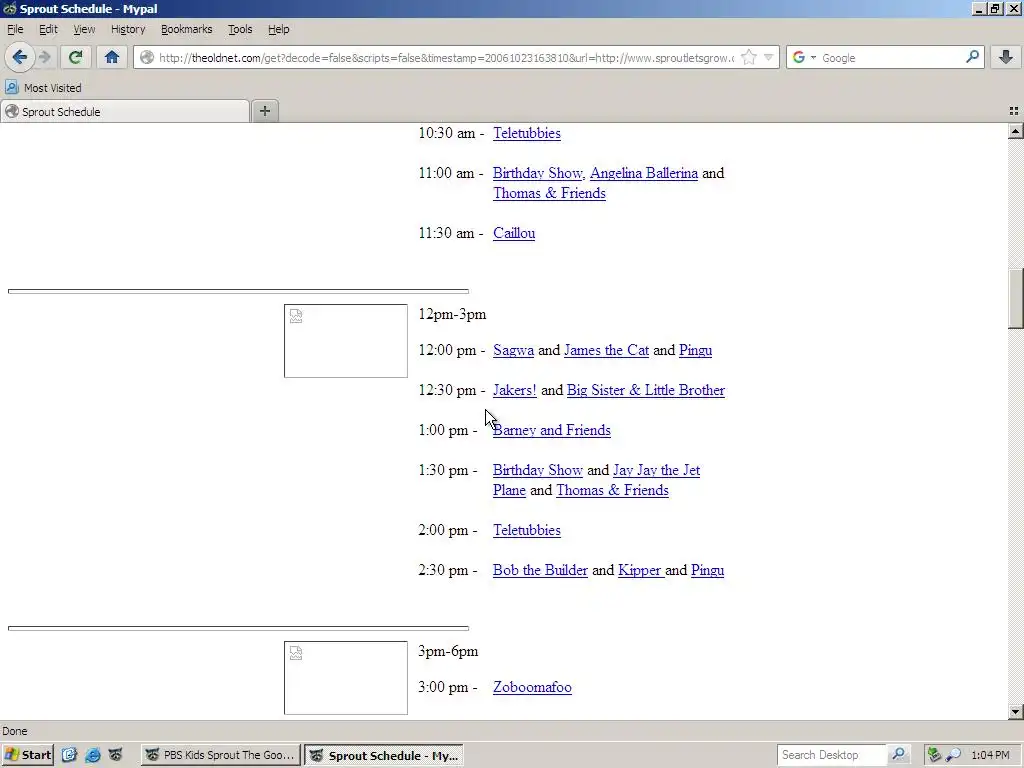Open the 2:30 pm Pingu link
Image resolution: width=1024 pixels, height=768 pixels.
707,570
